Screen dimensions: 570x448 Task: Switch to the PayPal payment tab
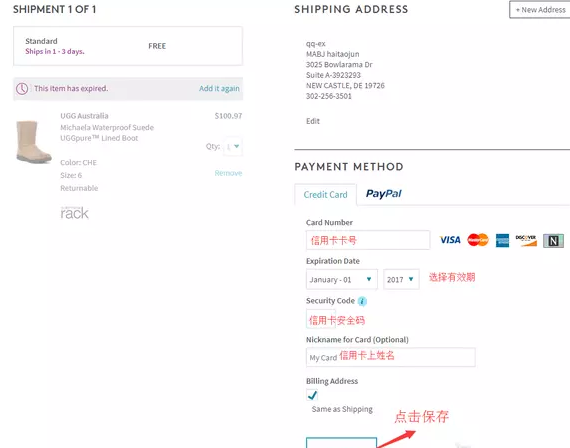[x=384, y=194]
